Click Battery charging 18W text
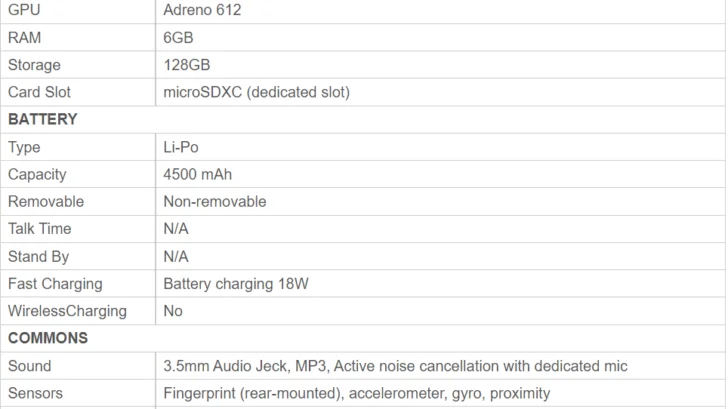728x409 pixels. 236,284
